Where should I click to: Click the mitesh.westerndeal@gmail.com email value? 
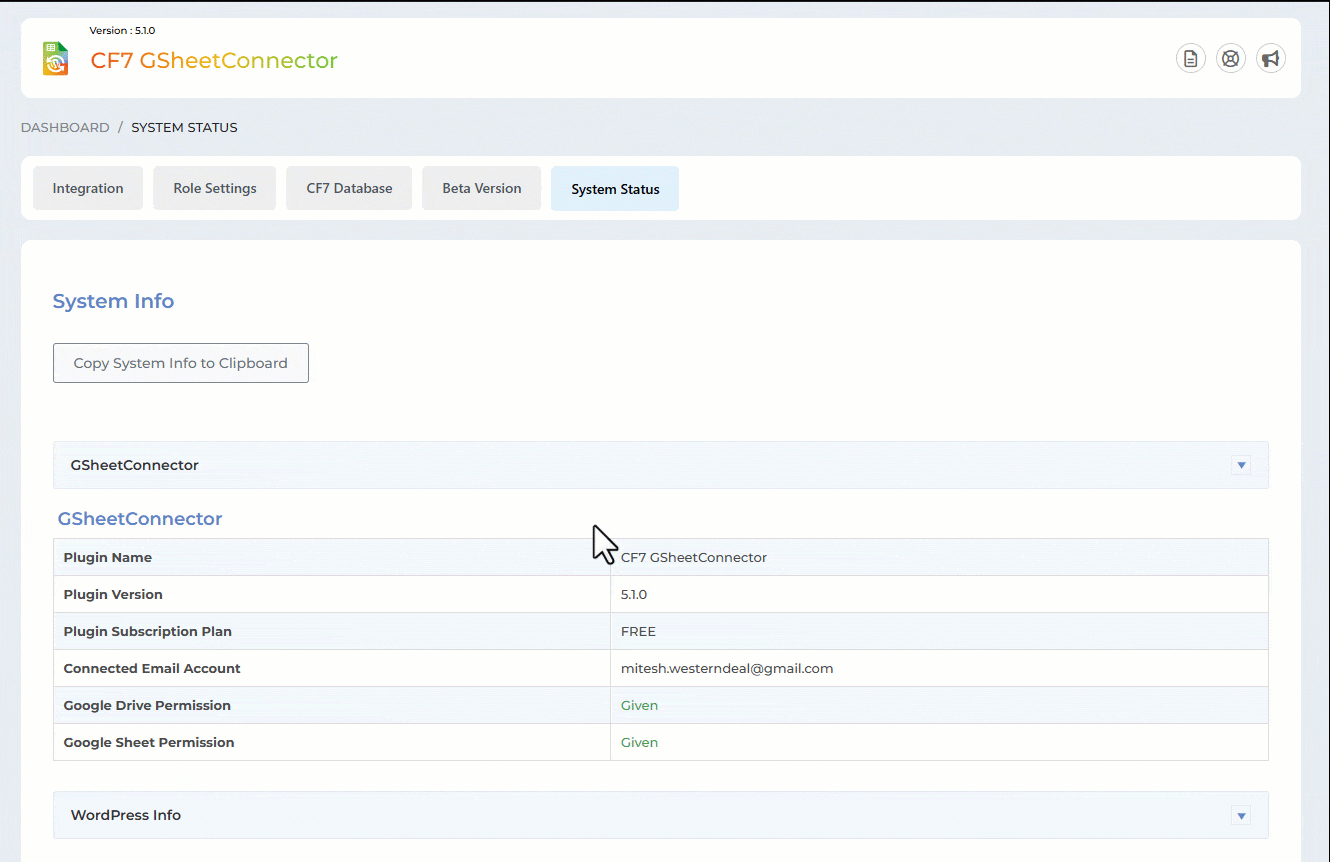727,668
